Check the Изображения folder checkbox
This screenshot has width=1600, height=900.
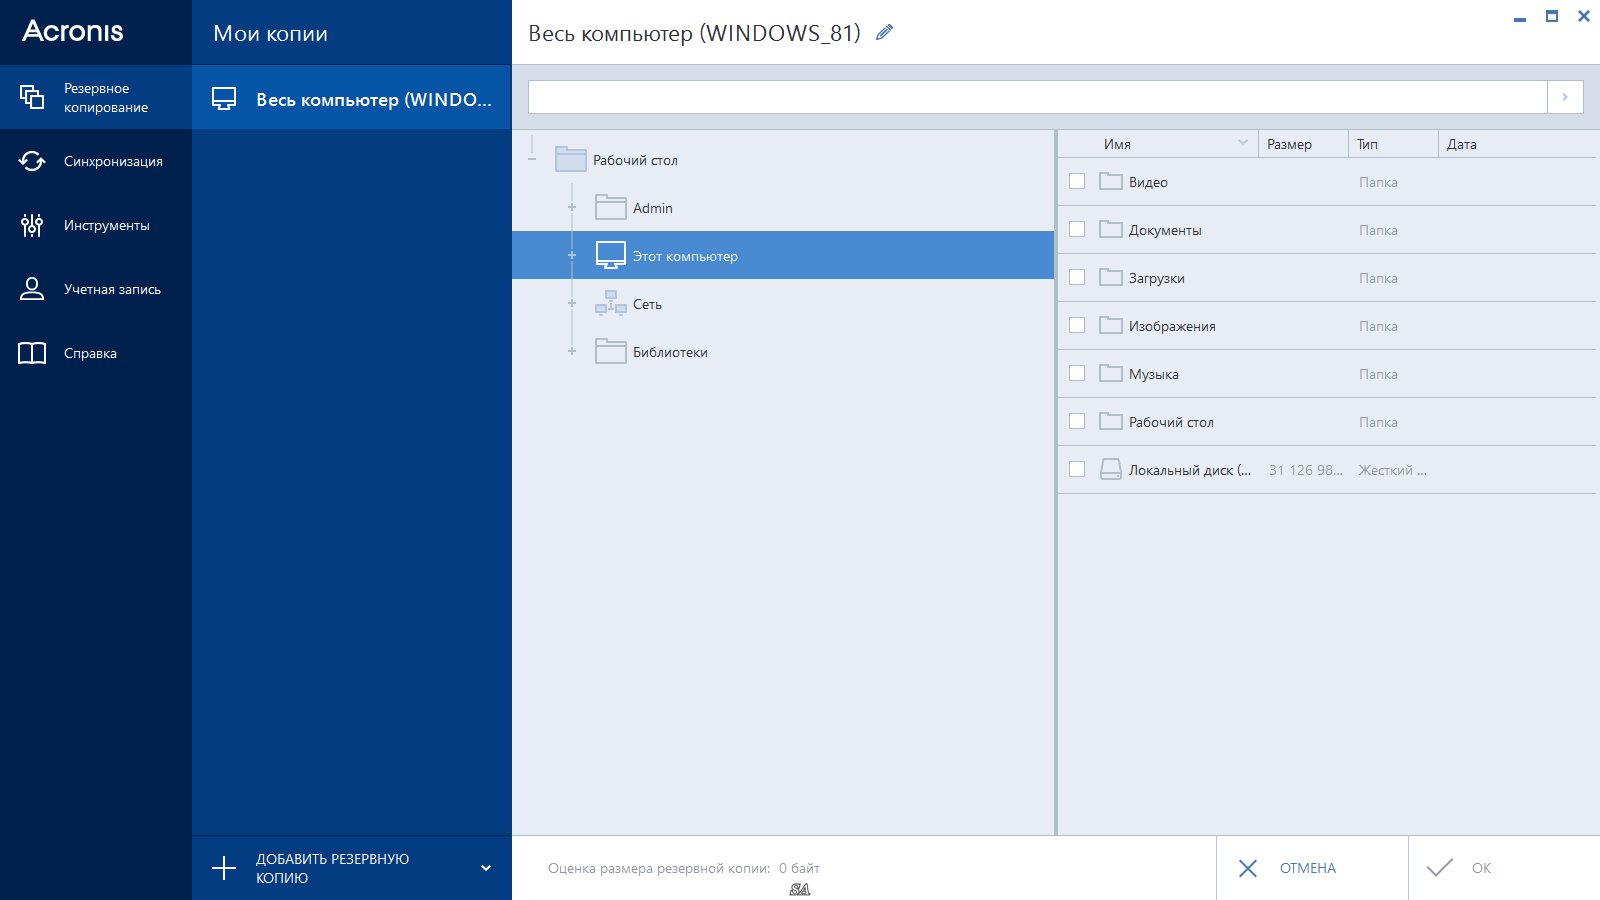(x=1077, y=325)
